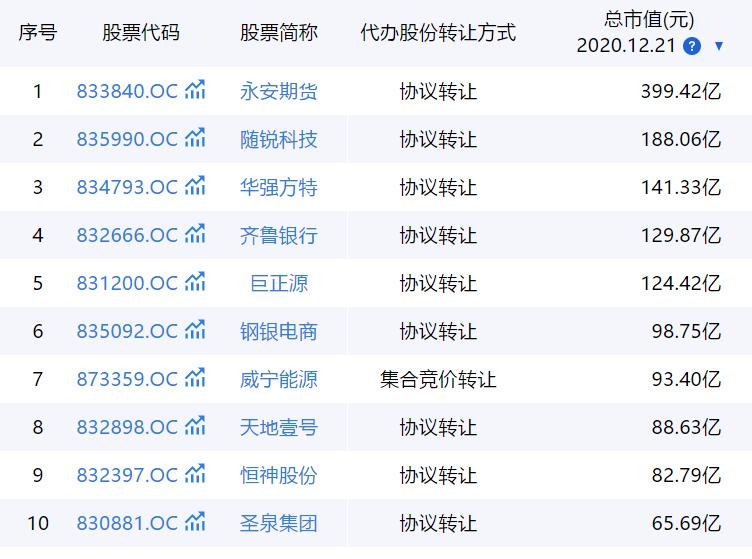
Task: Open chart icon beside 832898.OC
Action: coord(195,425)
